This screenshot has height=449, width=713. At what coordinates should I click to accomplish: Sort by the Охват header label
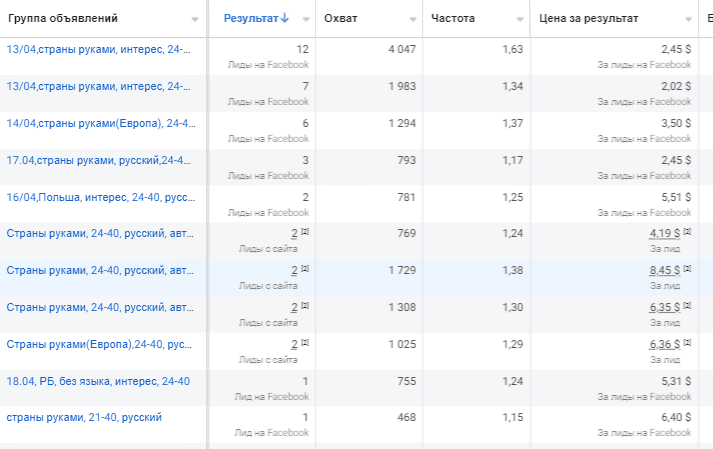point(341,18)
